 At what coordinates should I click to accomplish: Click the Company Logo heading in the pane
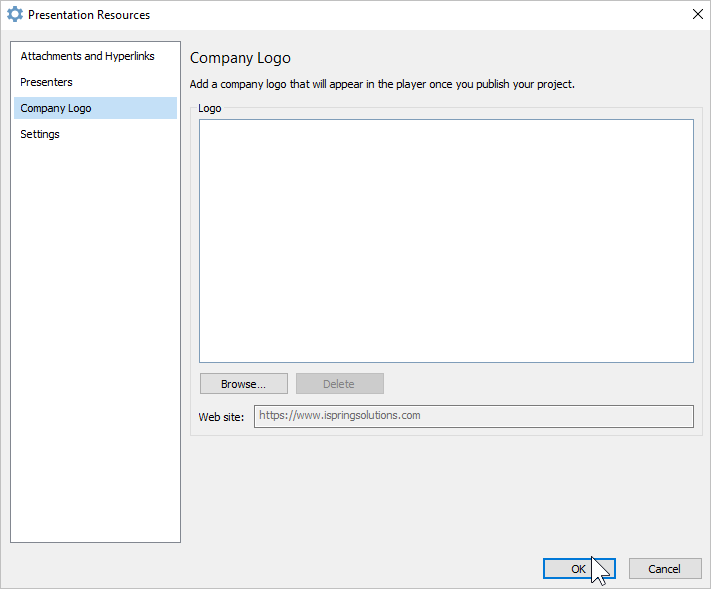240,58
